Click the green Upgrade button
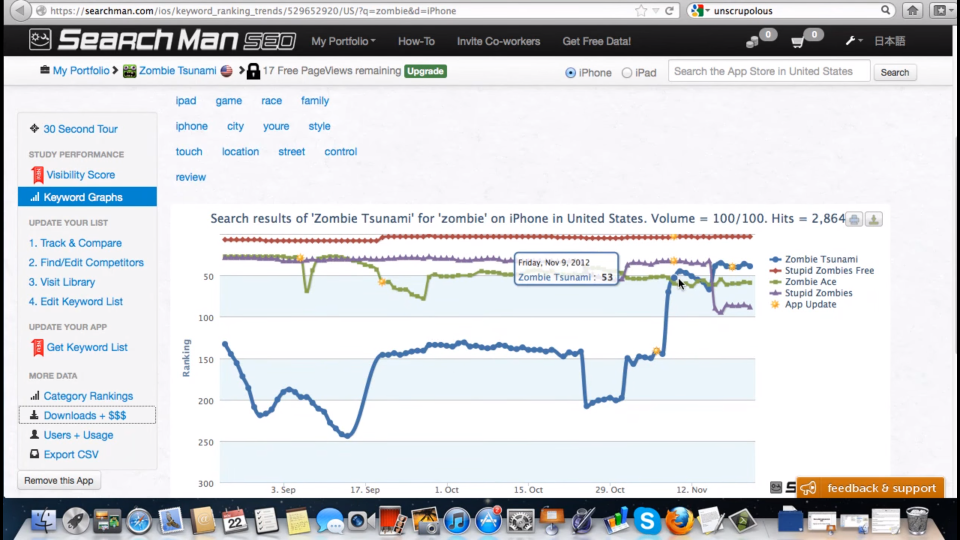This screenshot has width=960, height=540. click(425, 71)
